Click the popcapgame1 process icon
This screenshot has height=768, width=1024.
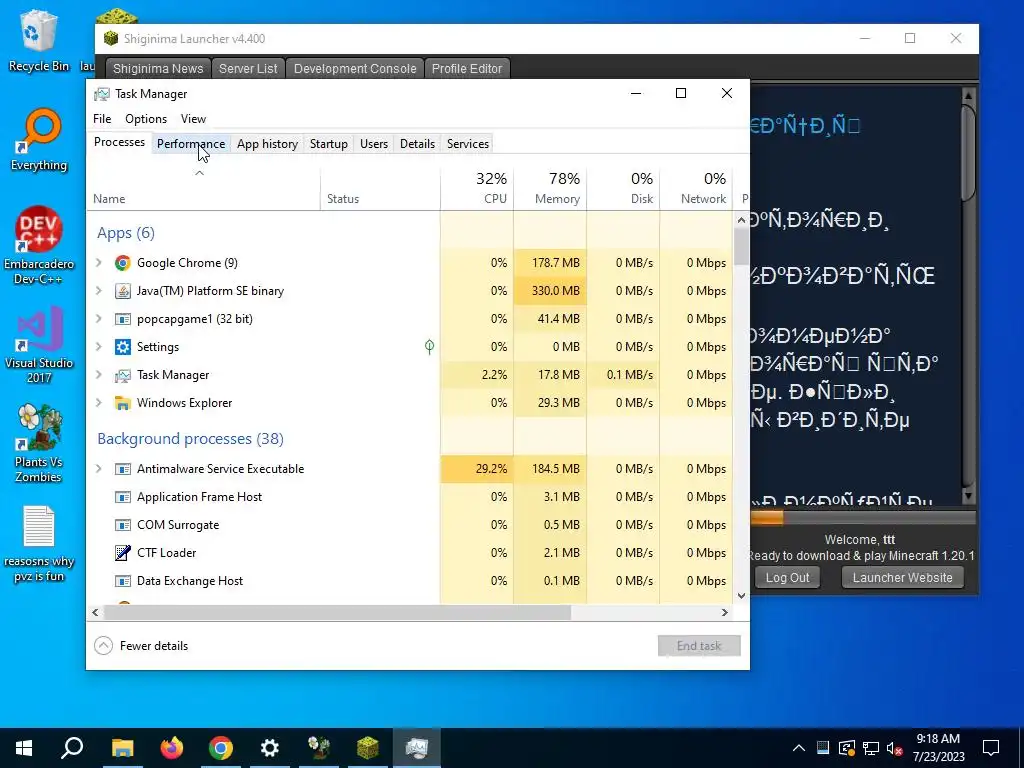click(122, 319)
